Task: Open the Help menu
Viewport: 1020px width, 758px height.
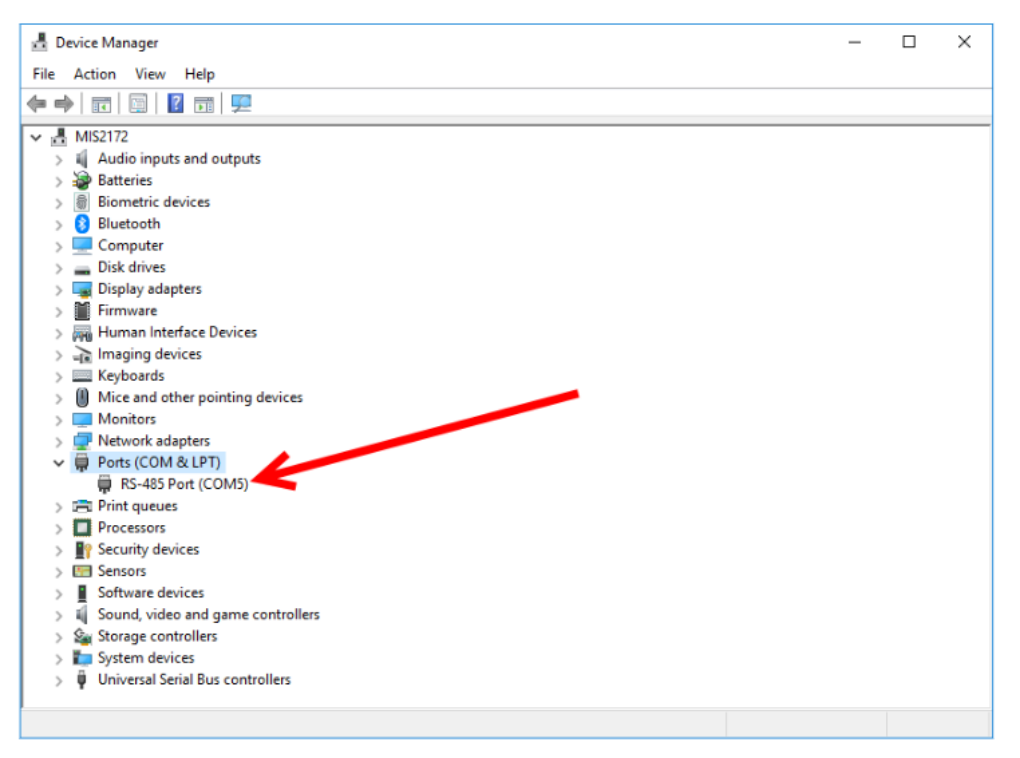Action: 200,74
